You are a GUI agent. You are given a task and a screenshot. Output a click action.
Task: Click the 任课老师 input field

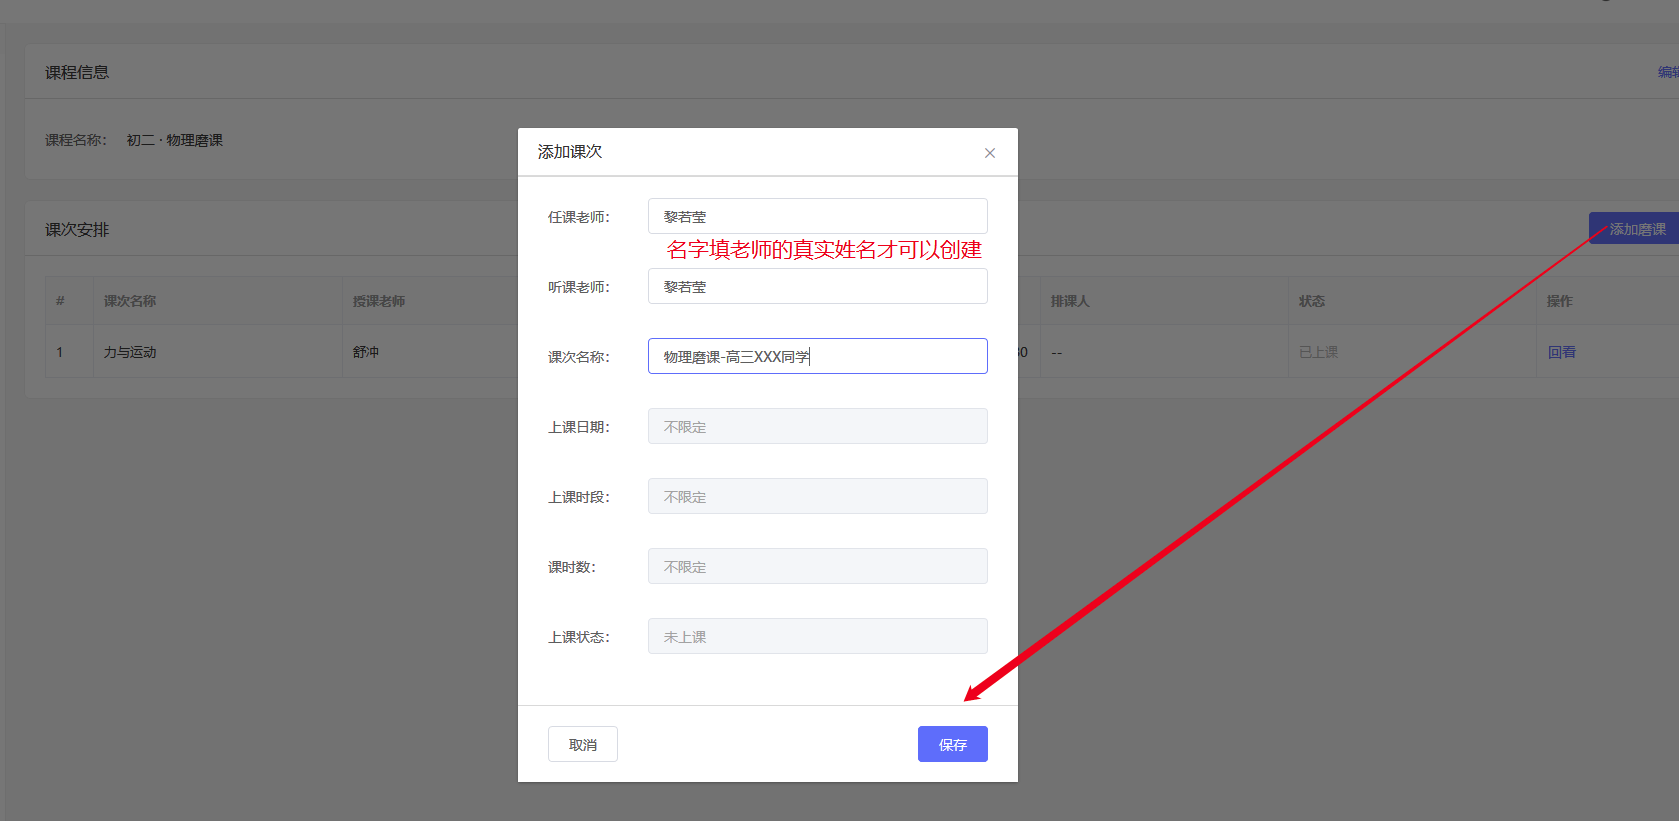click(x=817, y=216)
